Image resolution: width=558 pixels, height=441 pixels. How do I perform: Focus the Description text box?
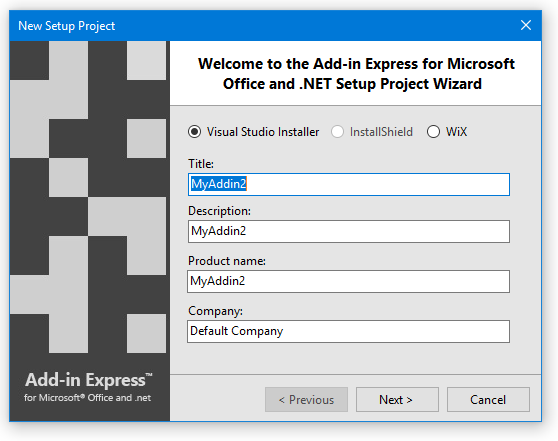click(x=349, y=231)
